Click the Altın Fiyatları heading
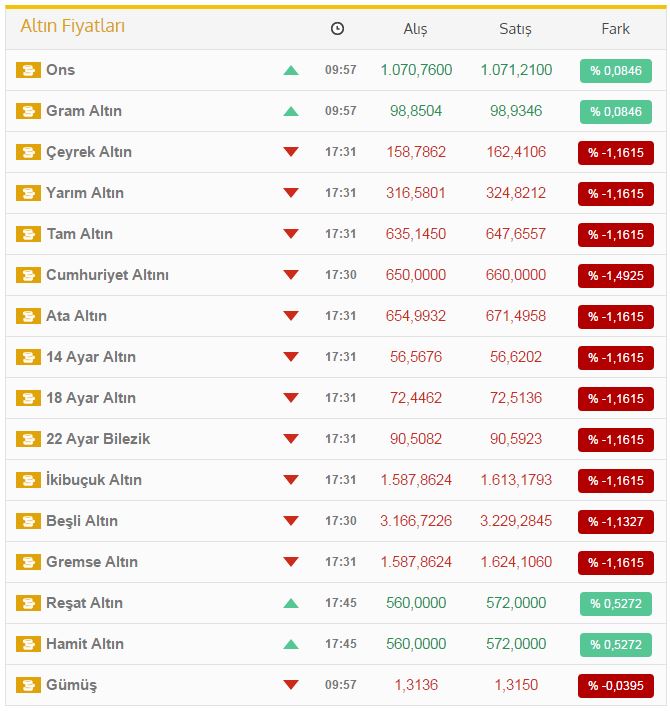The height and width of the screenshot is (711, 670). [x=73, y=27]
